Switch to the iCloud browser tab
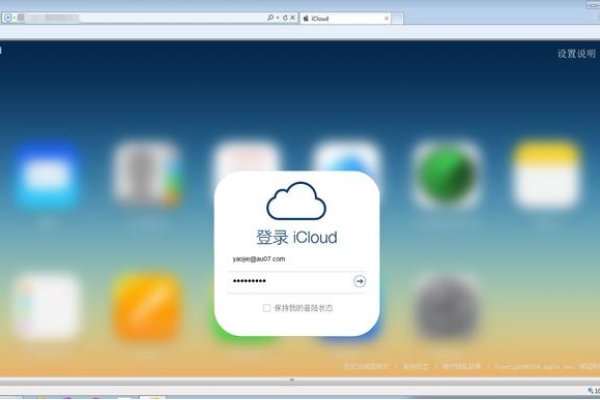Viewport: 600px width, 400px height. click(x=344, y=18)
